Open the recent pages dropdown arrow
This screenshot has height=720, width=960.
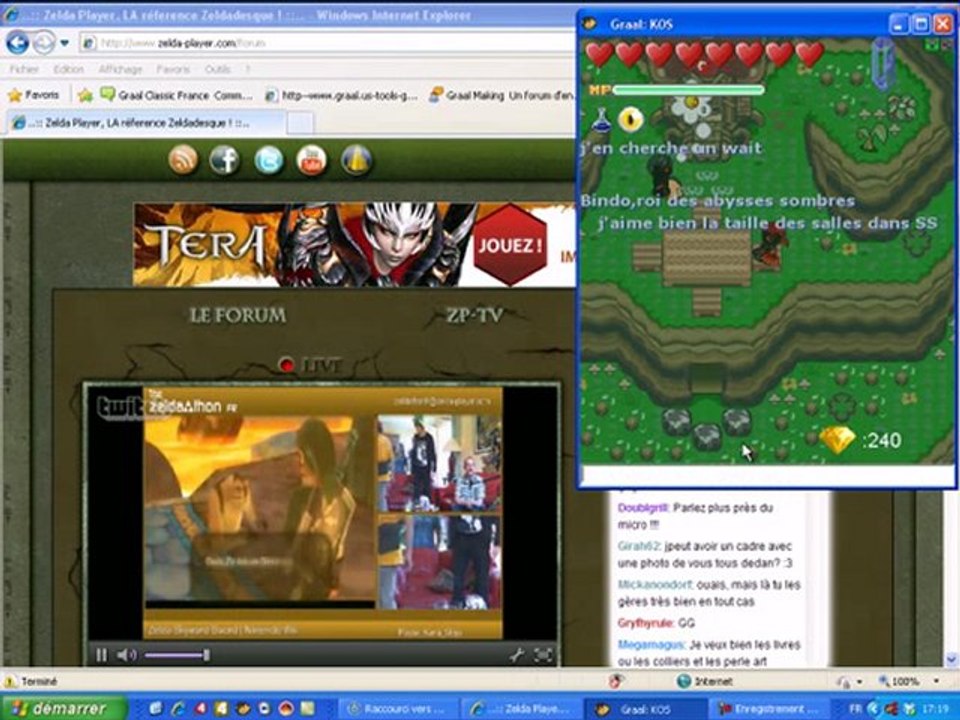click(x=64, y=43)
